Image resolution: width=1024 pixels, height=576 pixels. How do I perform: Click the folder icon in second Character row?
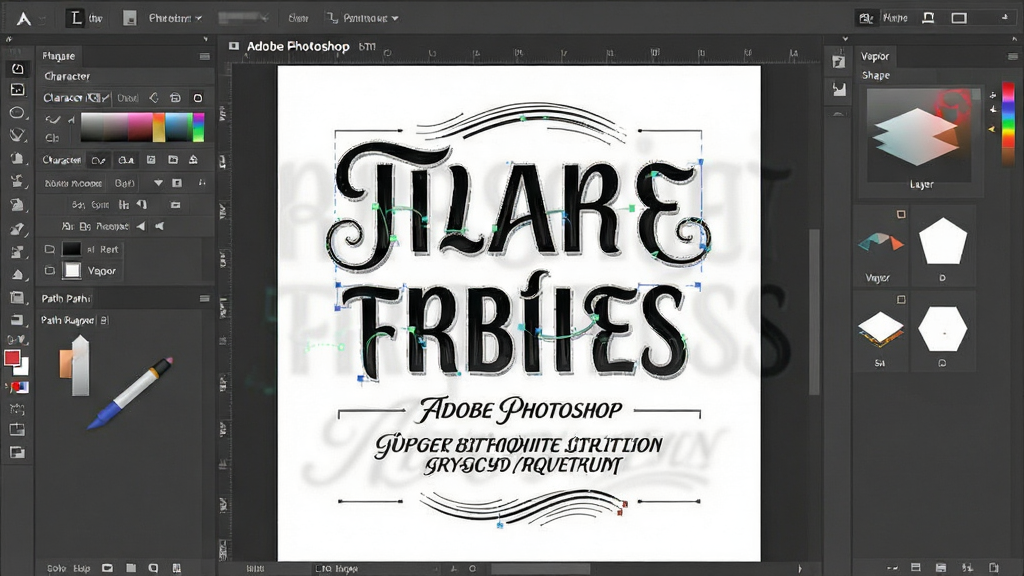(172, 160)
